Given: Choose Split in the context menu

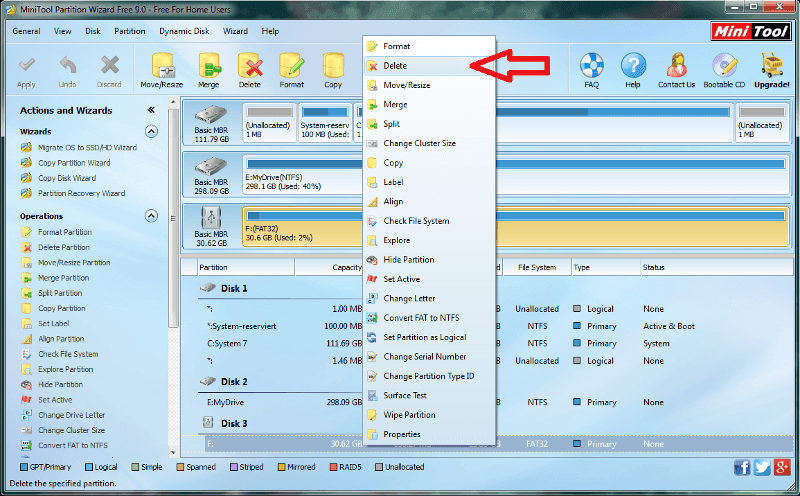Looking at the screenshot, I should tap(429, 123).
